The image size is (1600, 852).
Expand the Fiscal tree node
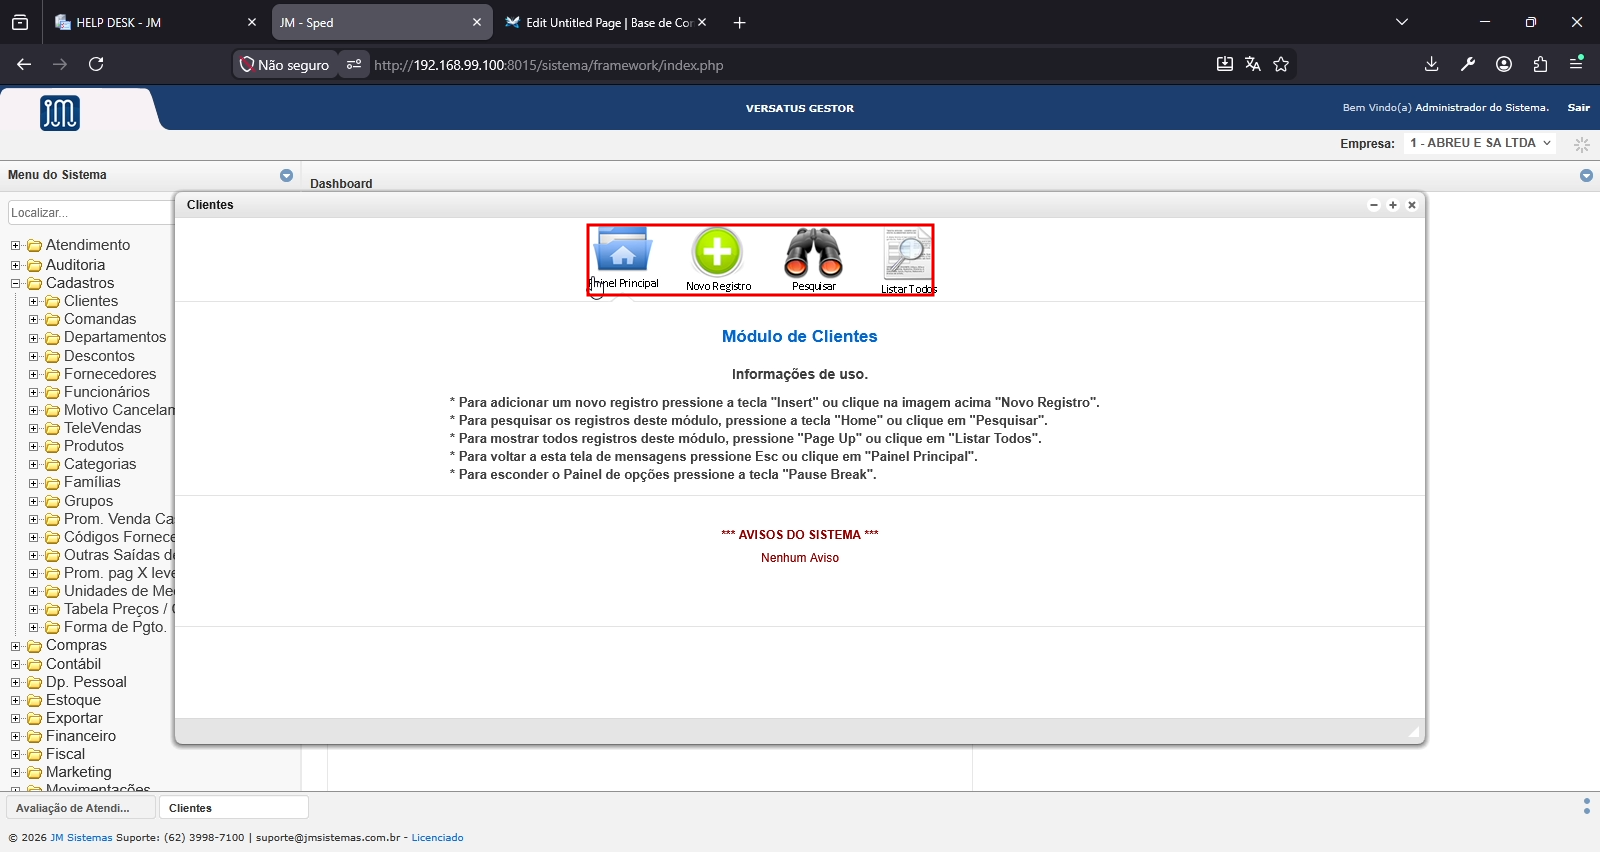click(16, 754)
